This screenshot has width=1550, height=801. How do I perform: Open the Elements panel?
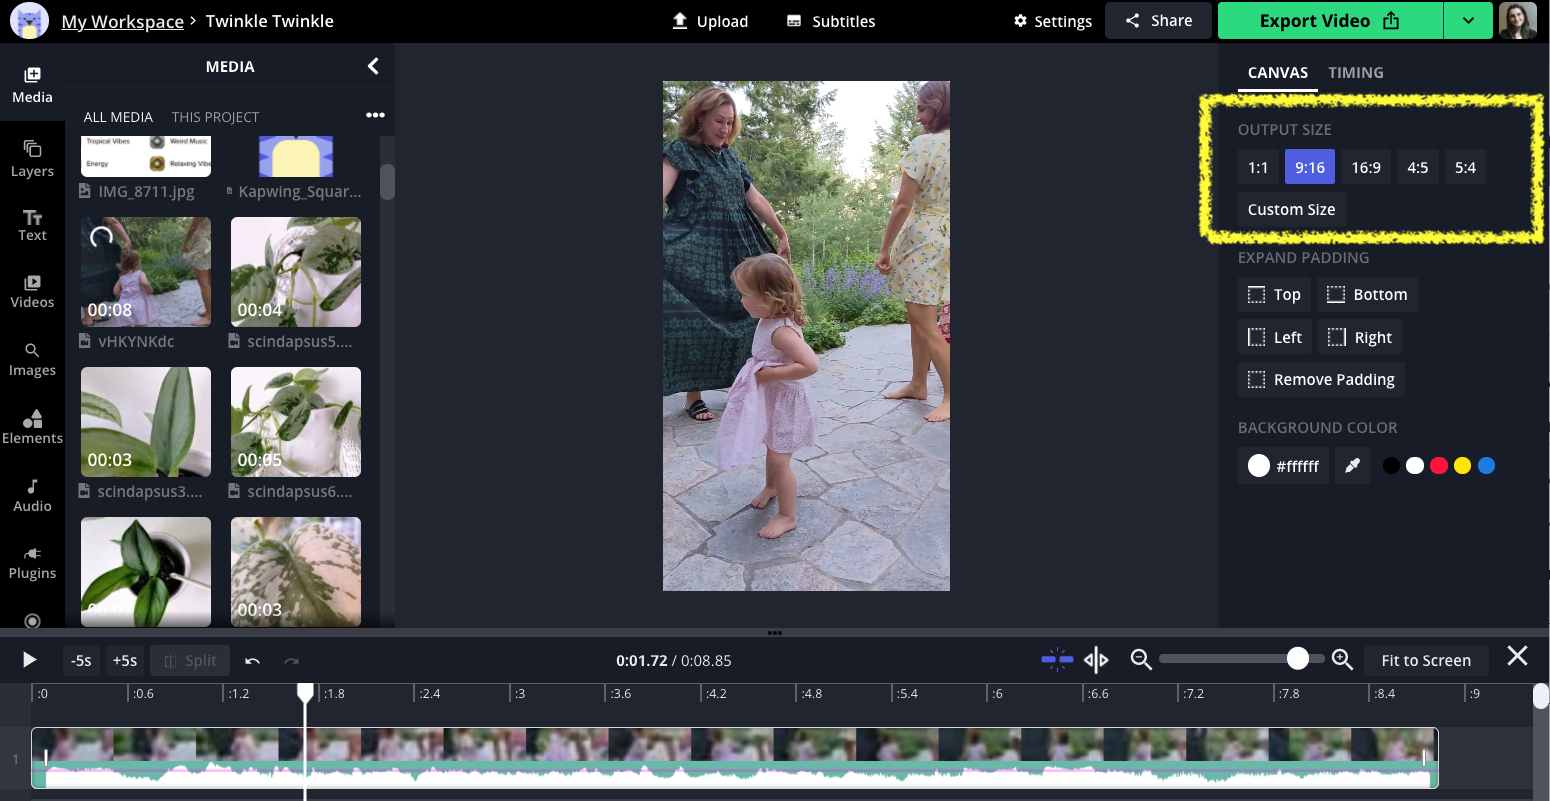[x=32, y=427]
